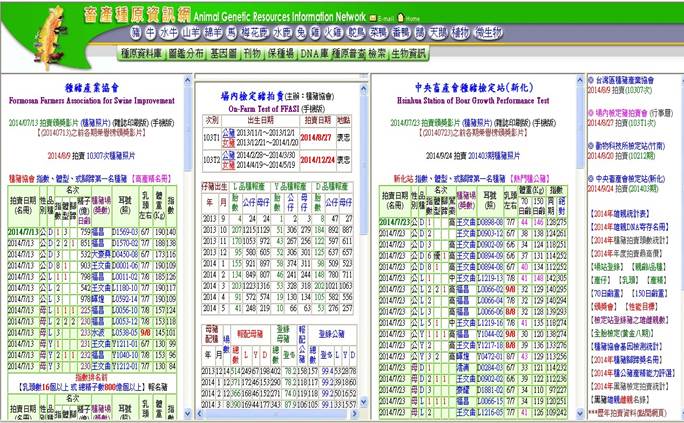This screenshot has width=684, height=423.
Task: Click the E-mail envelope icon
Action: point(373,18)
